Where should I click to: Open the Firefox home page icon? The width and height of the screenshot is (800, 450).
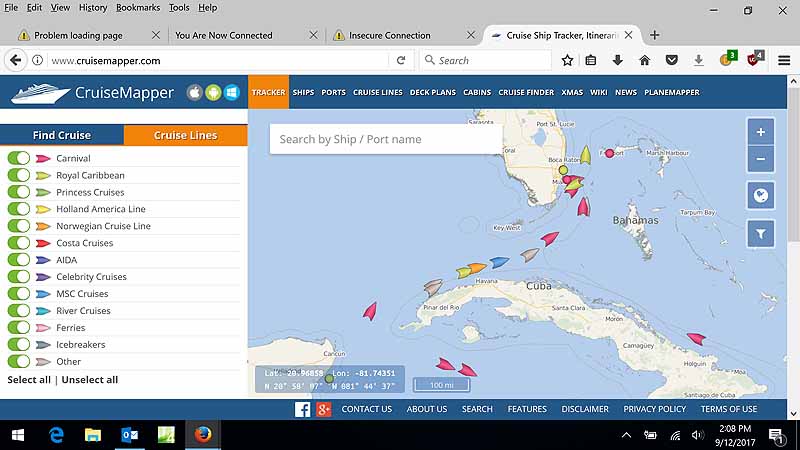pos(644,60)
